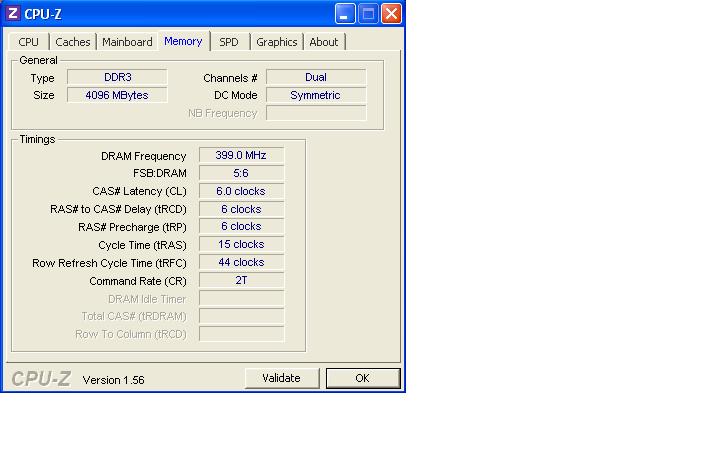Click the Command Rate (CR) label
Viewport: 720px width, 450px height.
pyautogui.click(x=138, y=281)
